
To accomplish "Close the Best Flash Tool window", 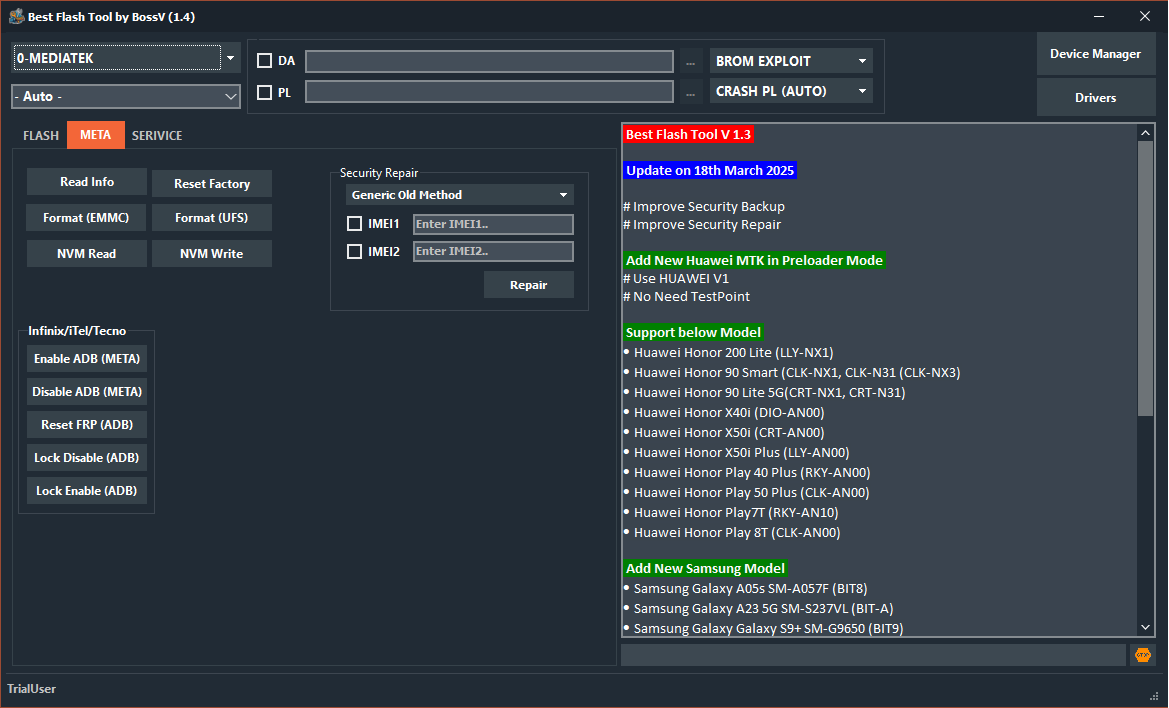I will (1145, 16).
